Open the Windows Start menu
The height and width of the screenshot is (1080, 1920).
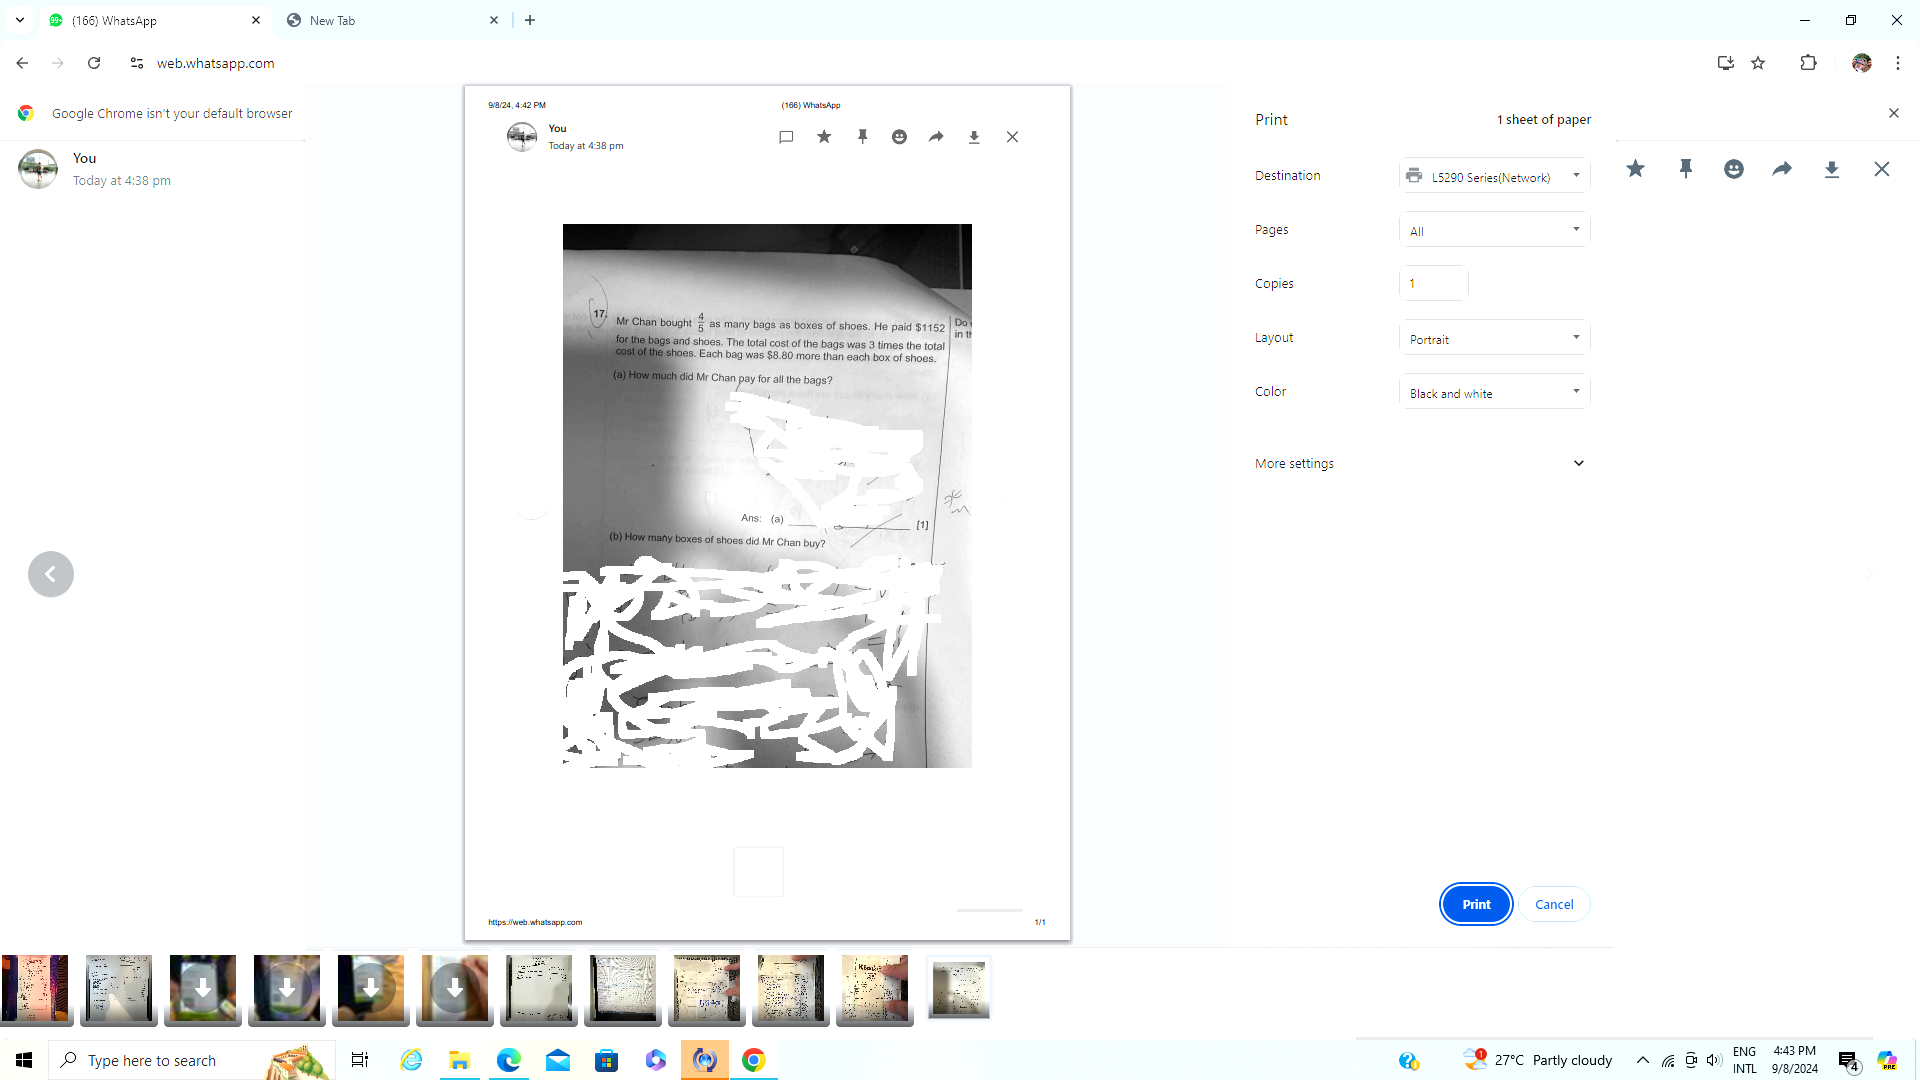[24, 1060]
